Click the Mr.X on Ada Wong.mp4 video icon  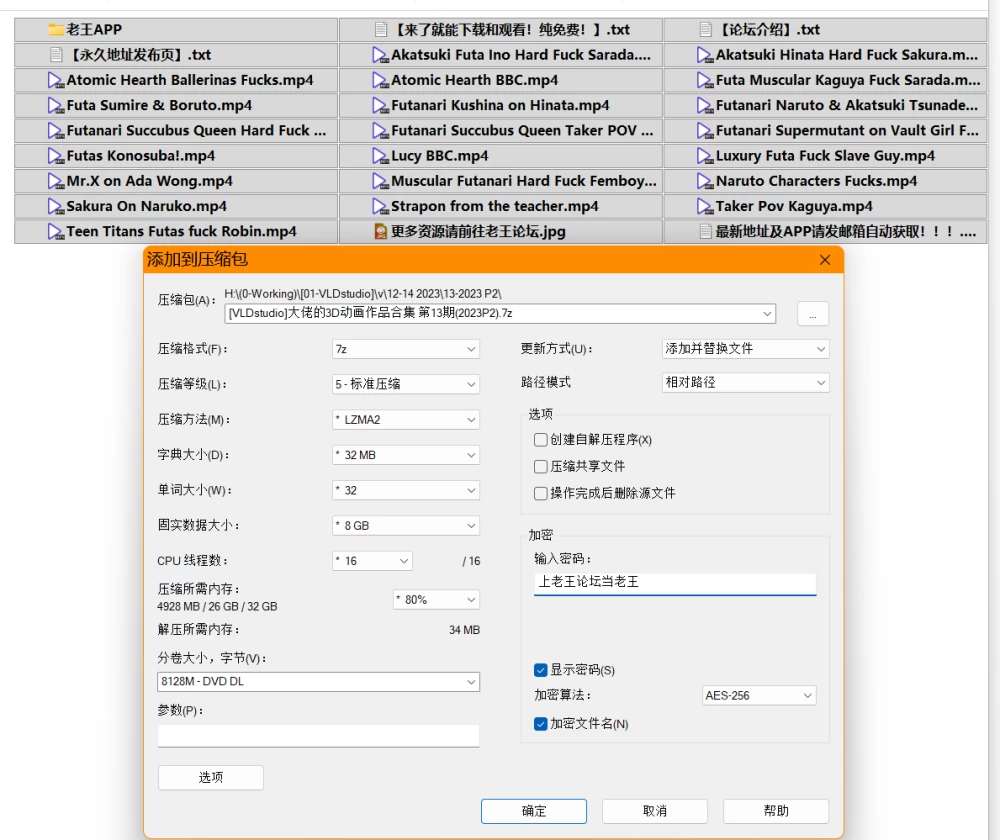pos(56,181)
